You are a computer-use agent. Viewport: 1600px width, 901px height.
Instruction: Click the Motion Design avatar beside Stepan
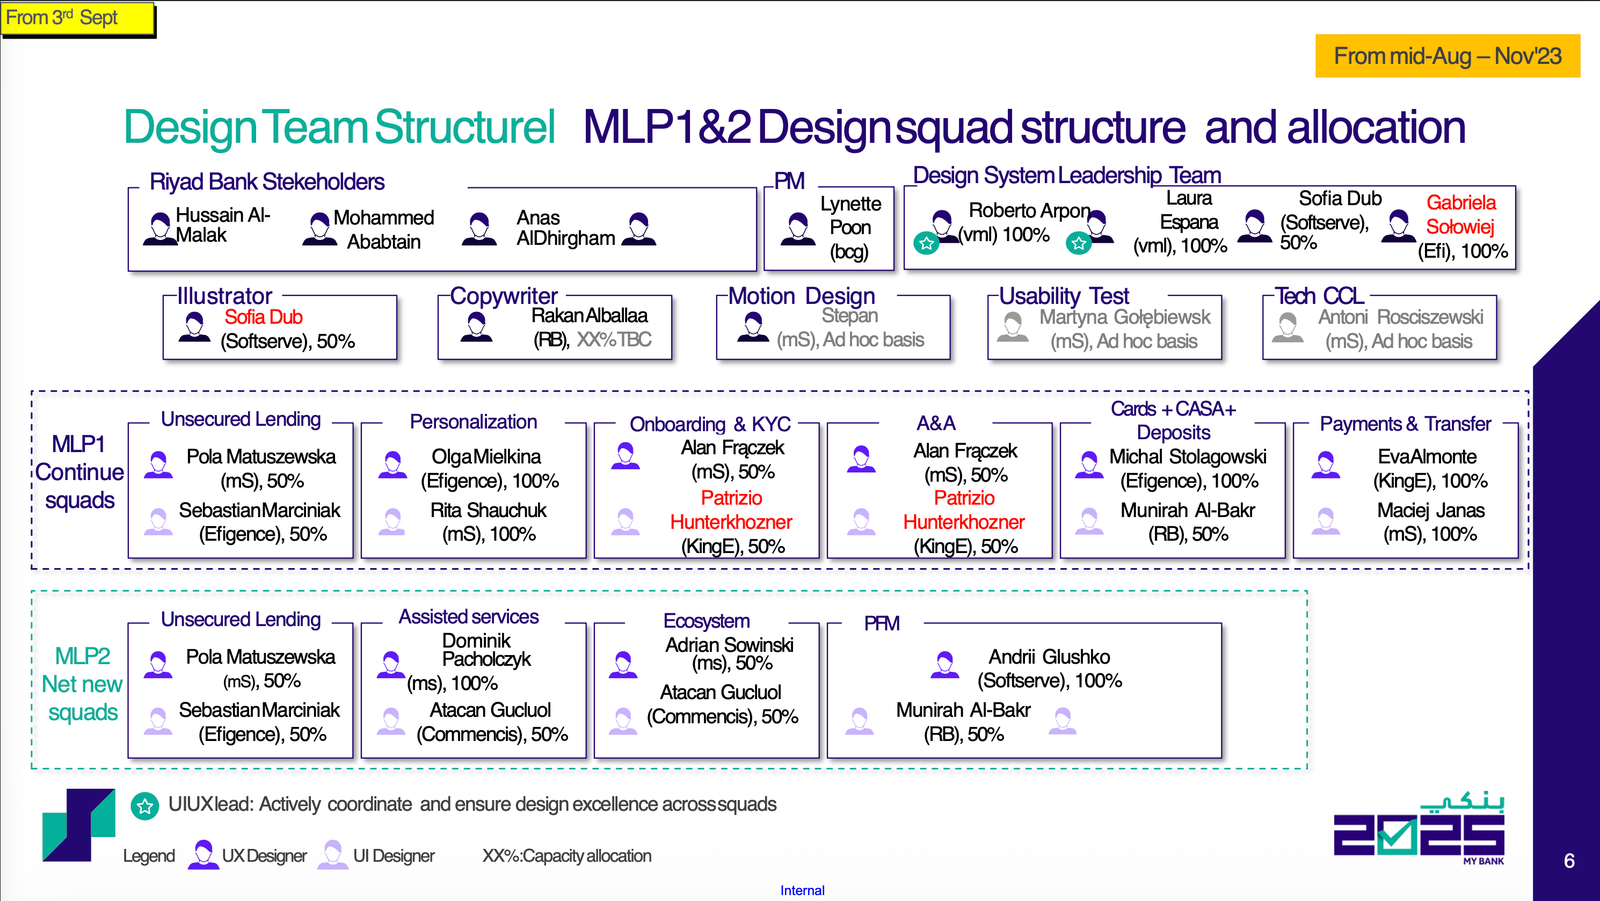coord(753,326)
